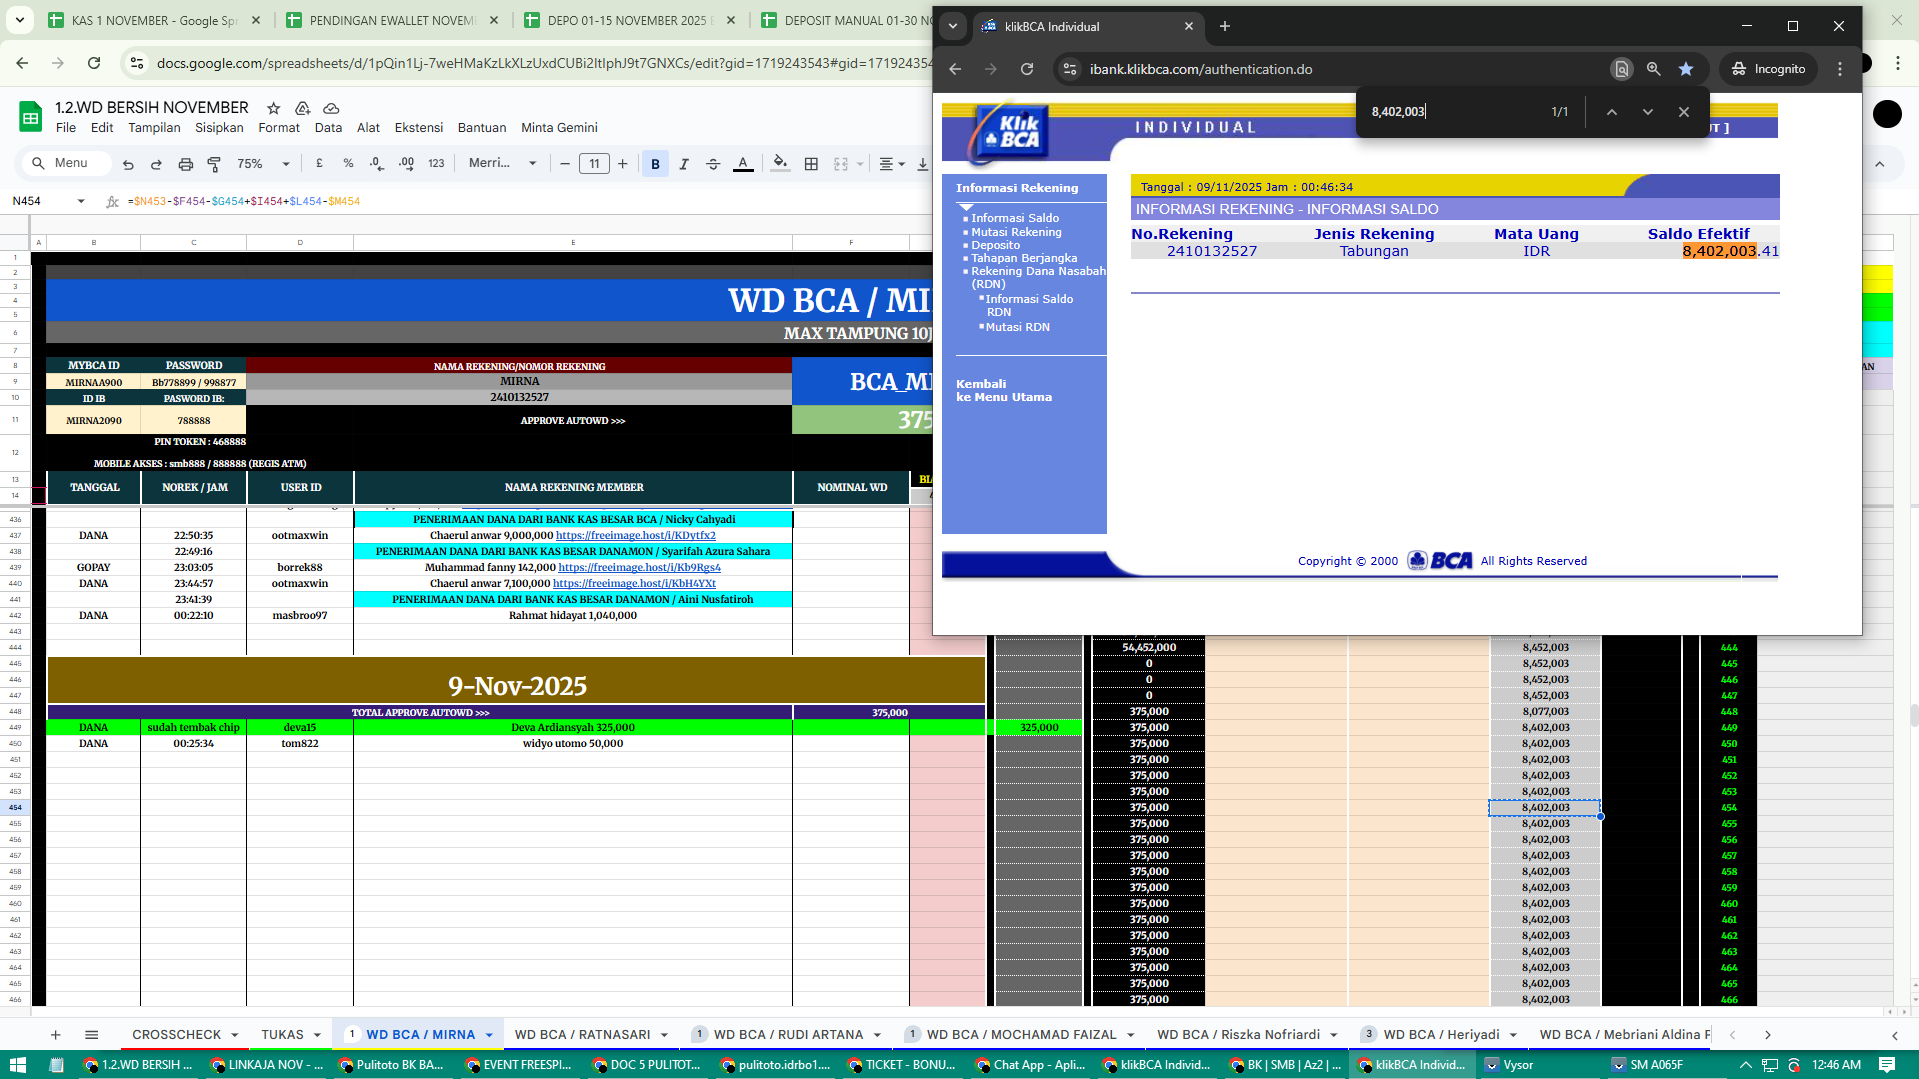Open Mutasi RDN link
The image size is (1919, 1079).
tap(1017, 327)
